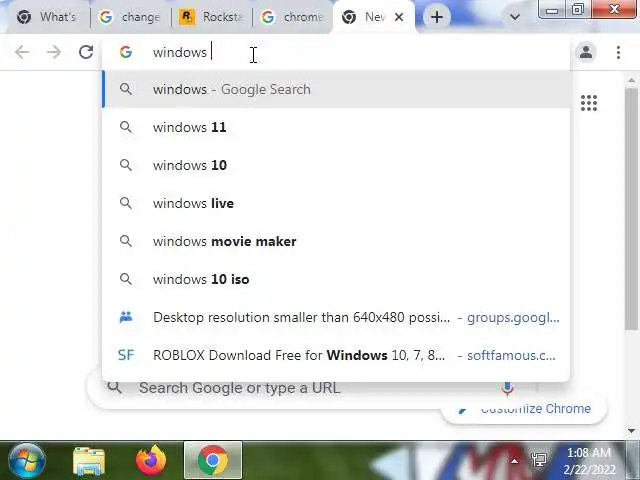Image resolution: width=640 pixels, height=480 pixels.
Task: Click the search icon beside windows movie maker
Action: point(126,241)
